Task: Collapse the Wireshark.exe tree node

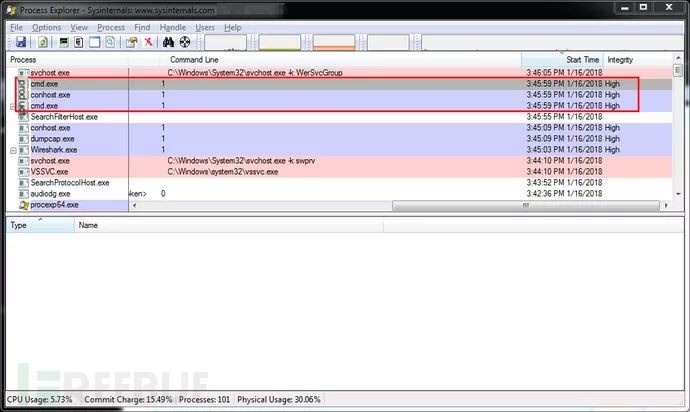Action: [13, 151]
